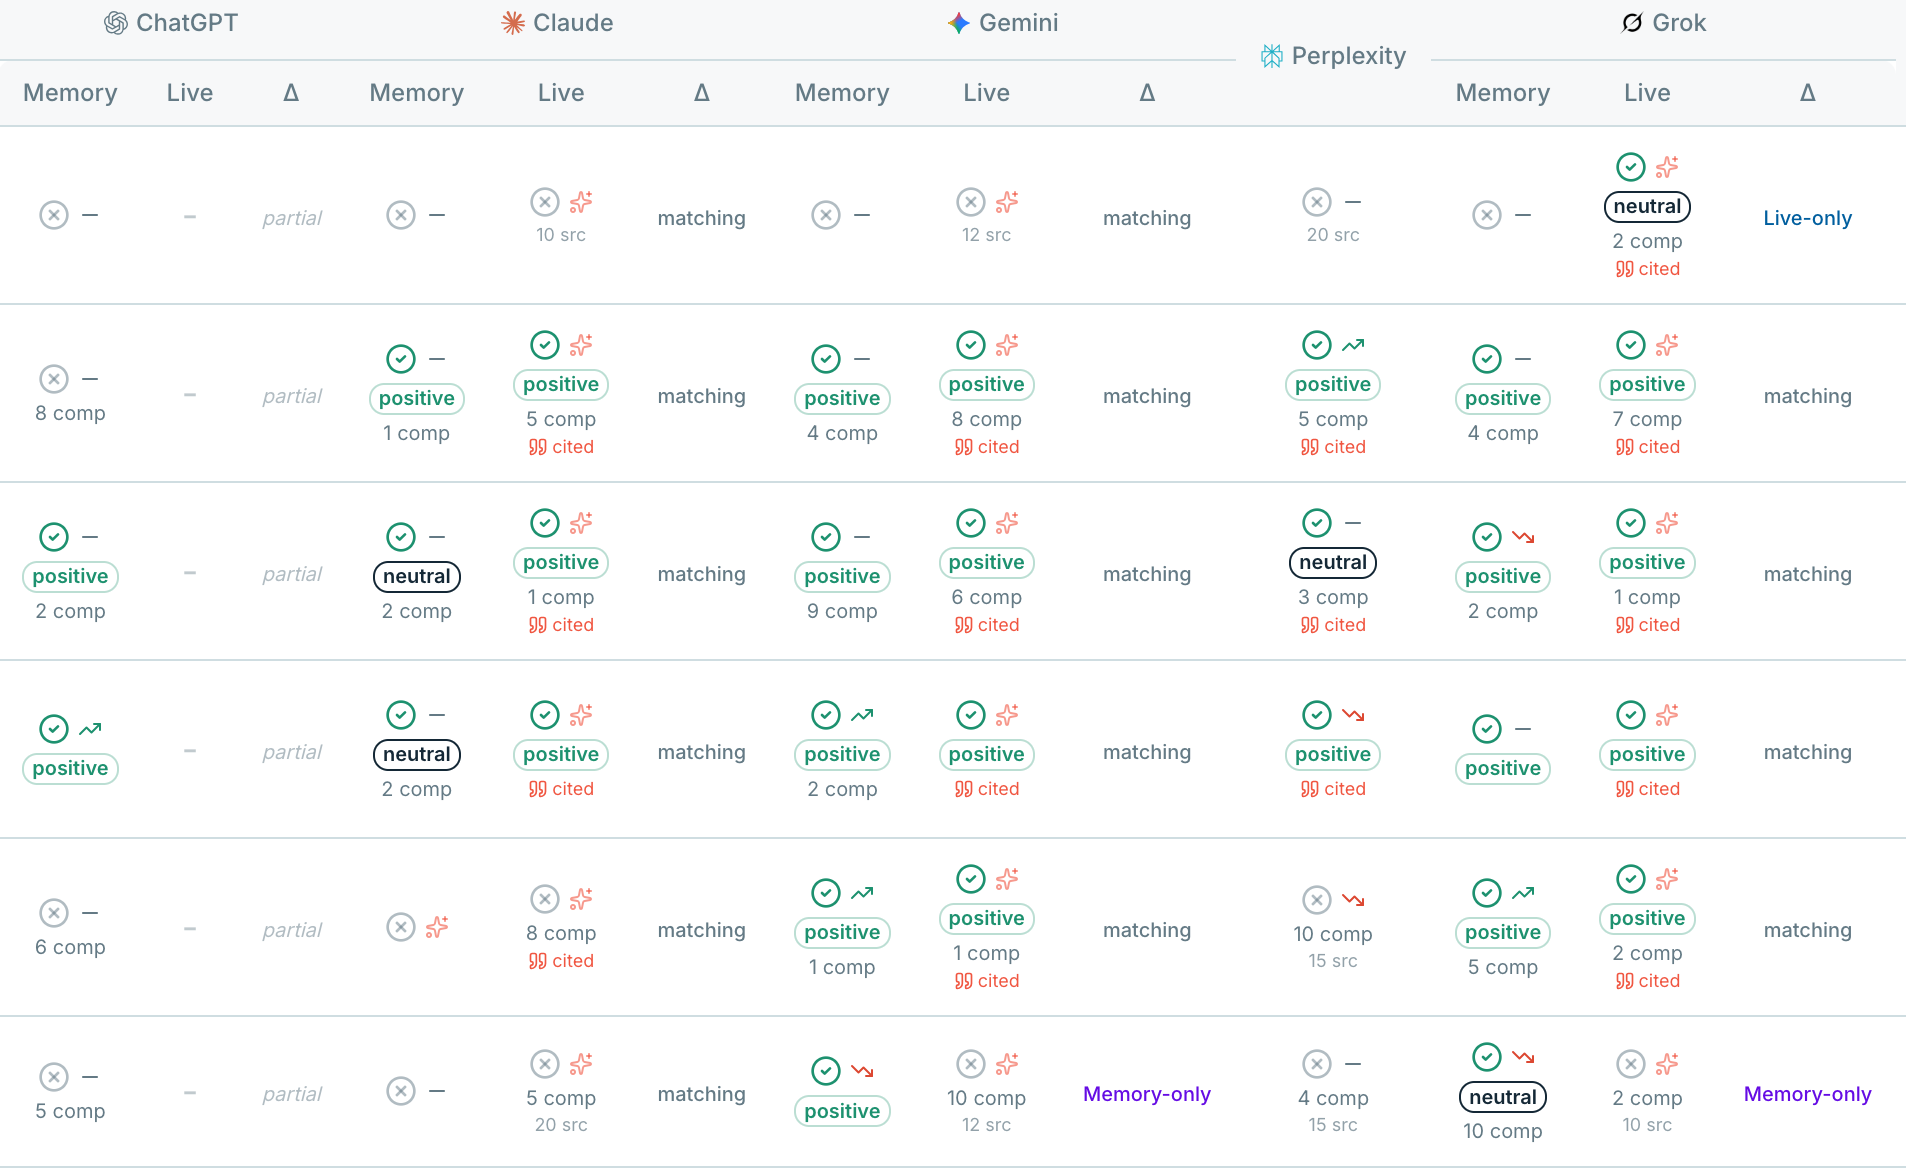Click the Claude starburst logo in the header
The height and width of the screenshot is (1170, 1906).
click(513, 23)
